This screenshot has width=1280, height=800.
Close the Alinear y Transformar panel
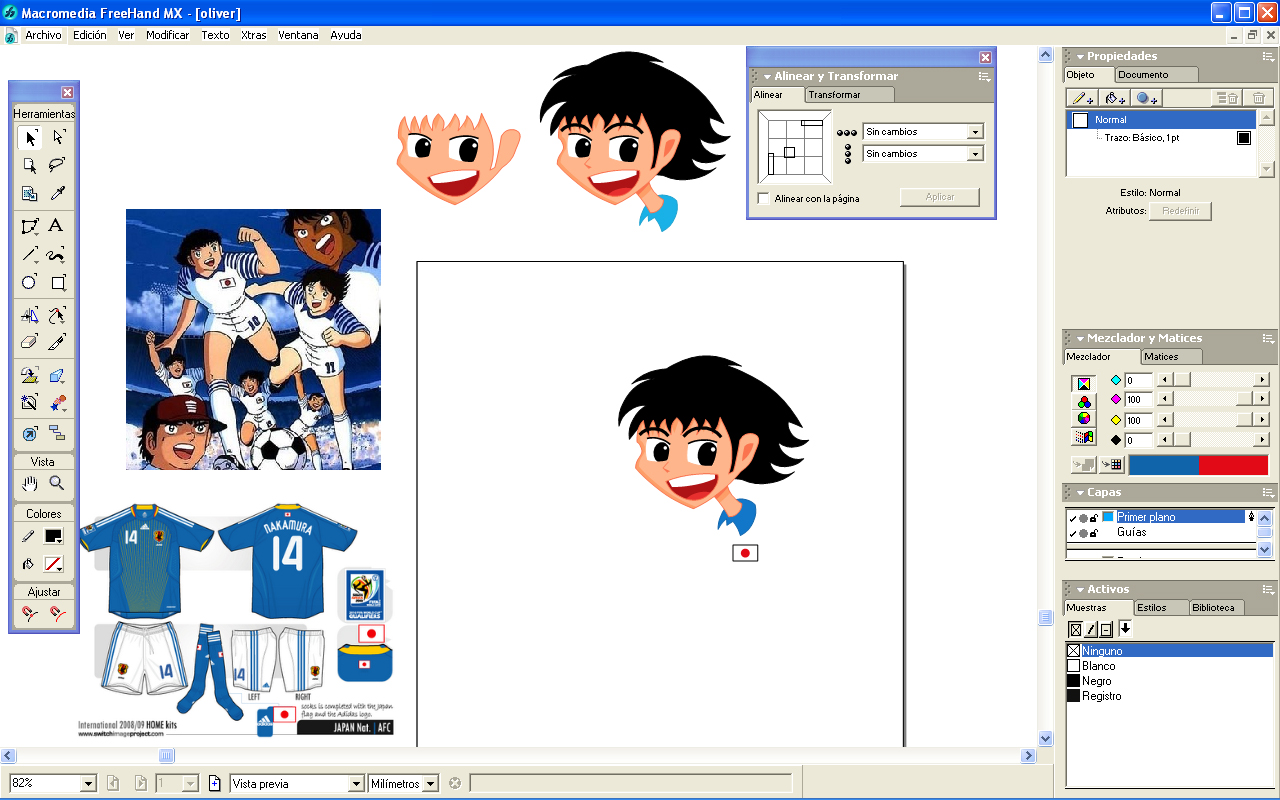coord(985,58)
